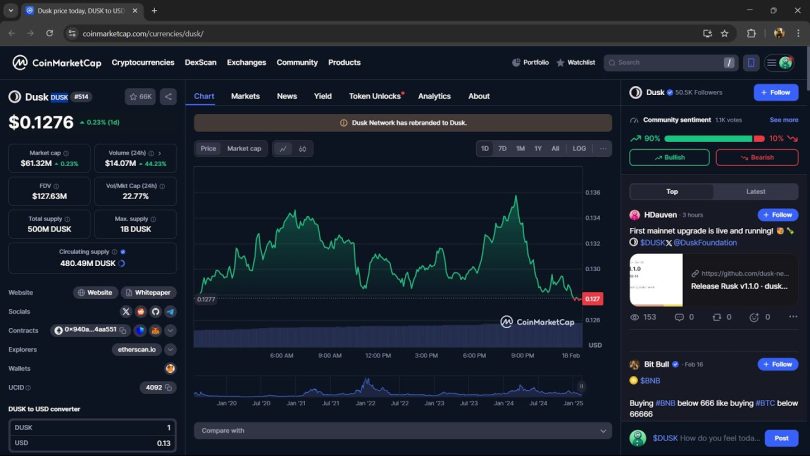
Task: Copy the 0x940a...4aa551 contract address
Action: (123, 330)
